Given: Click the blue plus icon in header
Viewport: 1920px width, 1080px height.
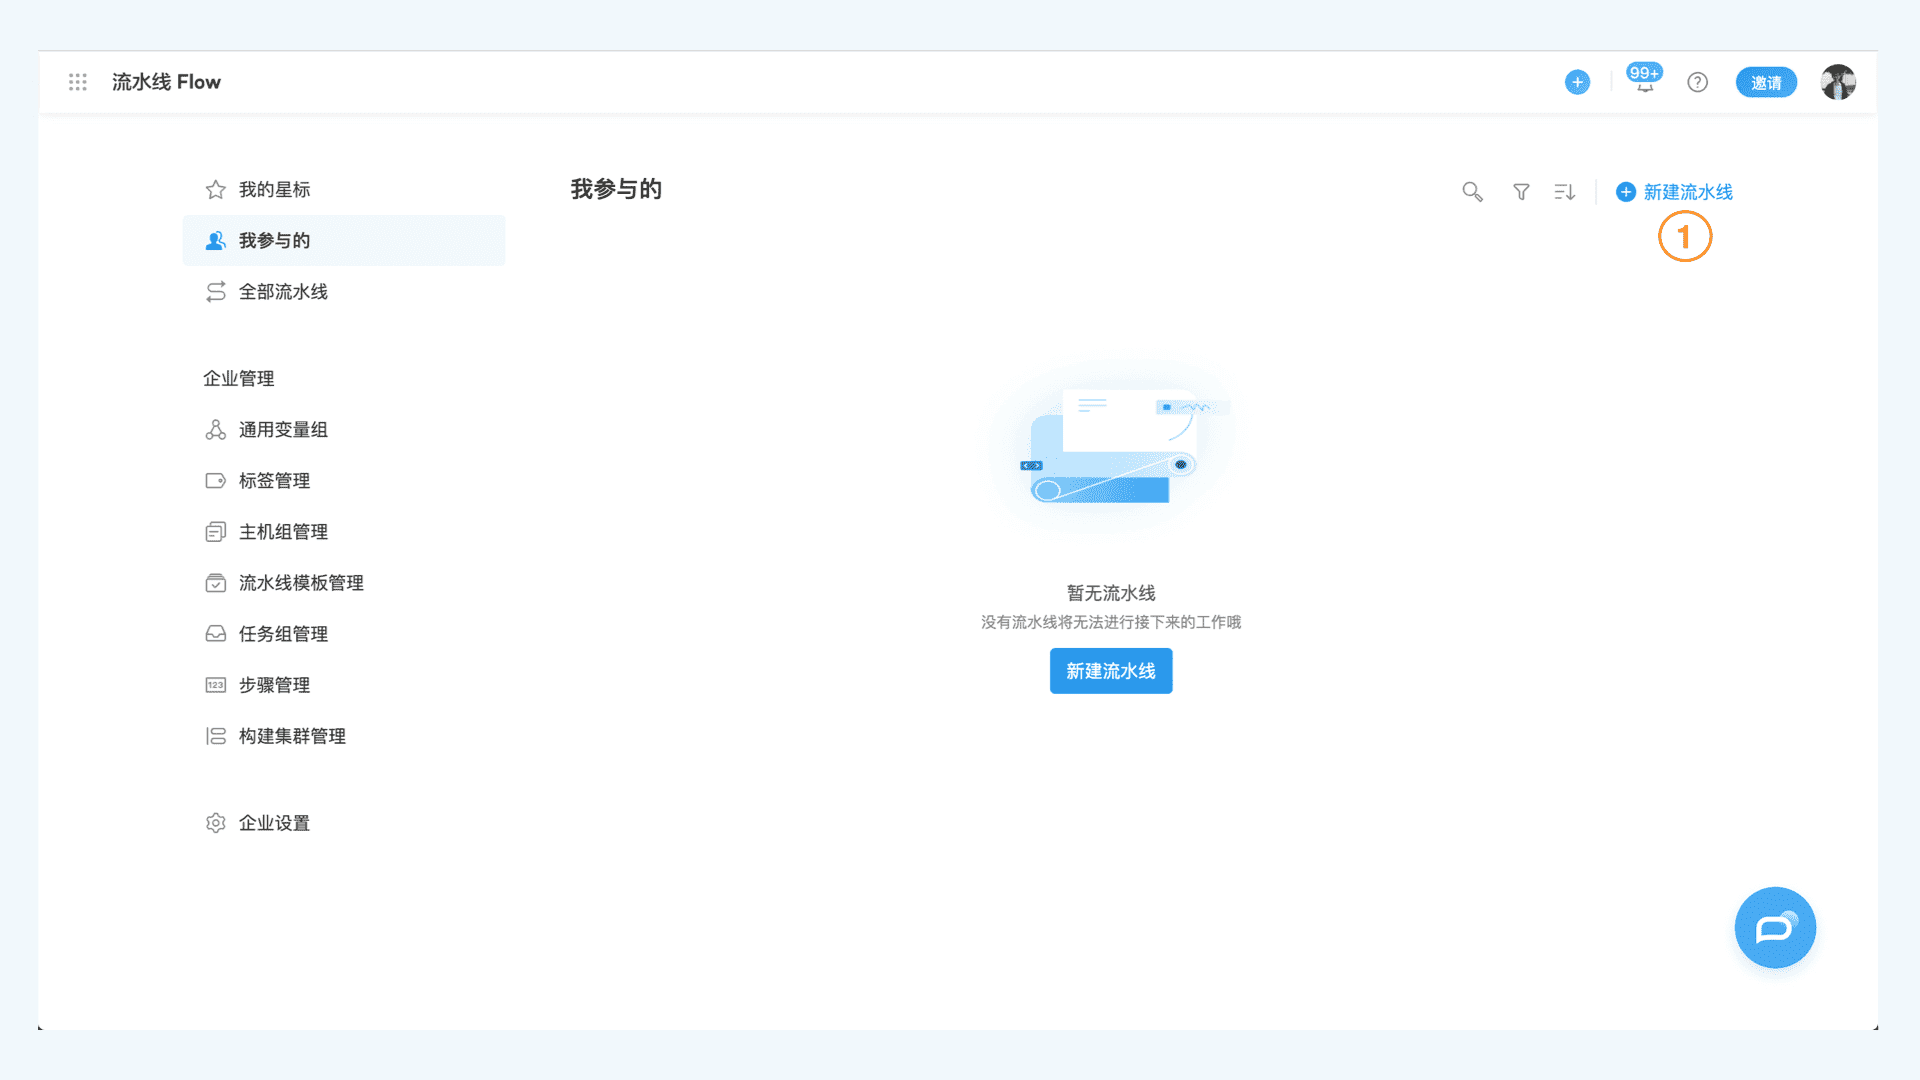Looking at the screenshot, I should (x=1577, y=82).
